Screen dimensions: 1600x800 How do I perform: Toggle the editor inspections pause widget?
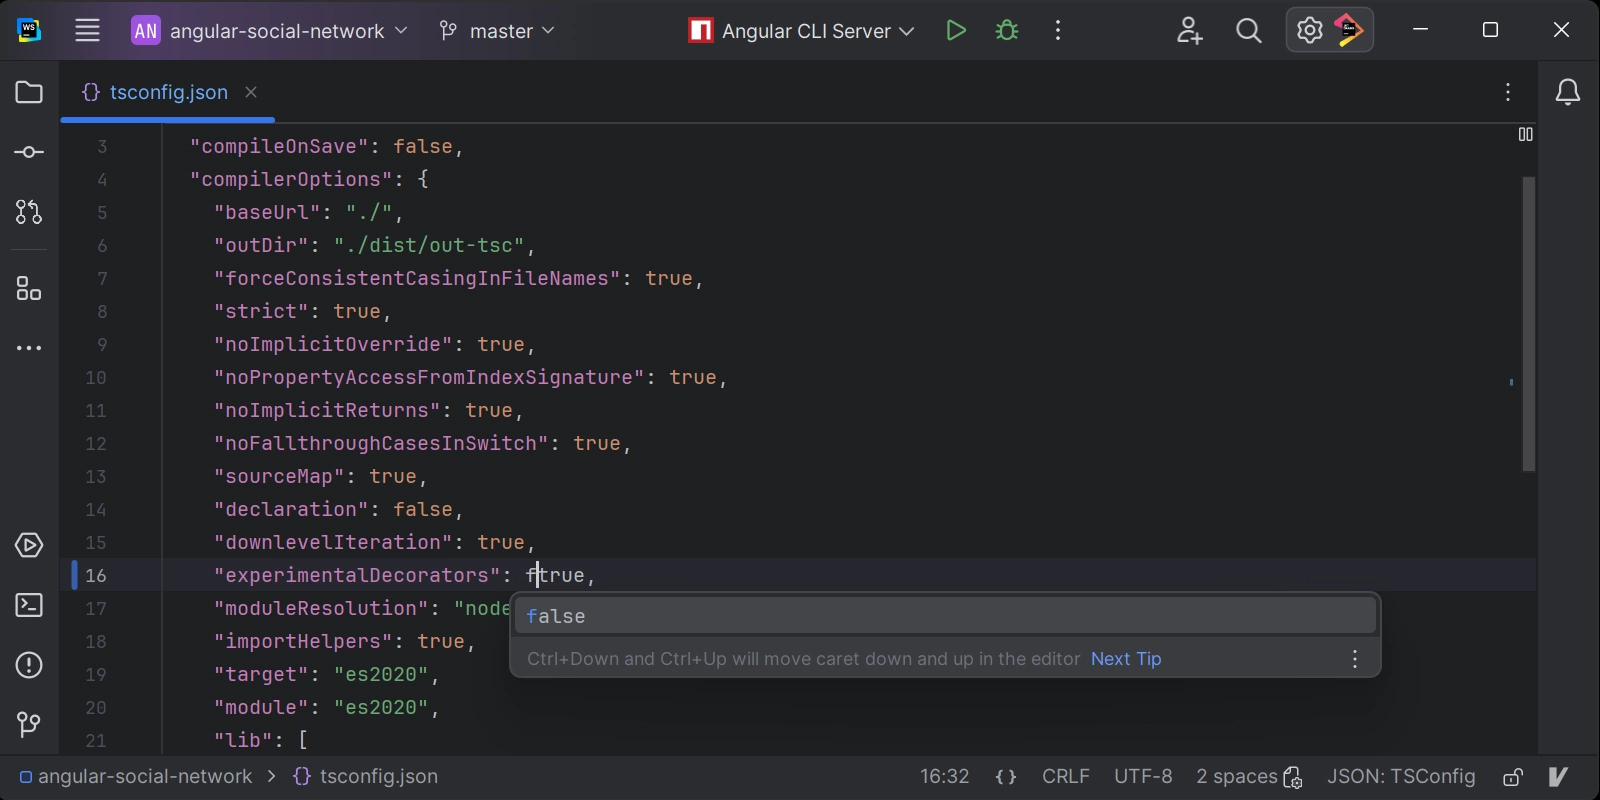(x=1525, y=134)
